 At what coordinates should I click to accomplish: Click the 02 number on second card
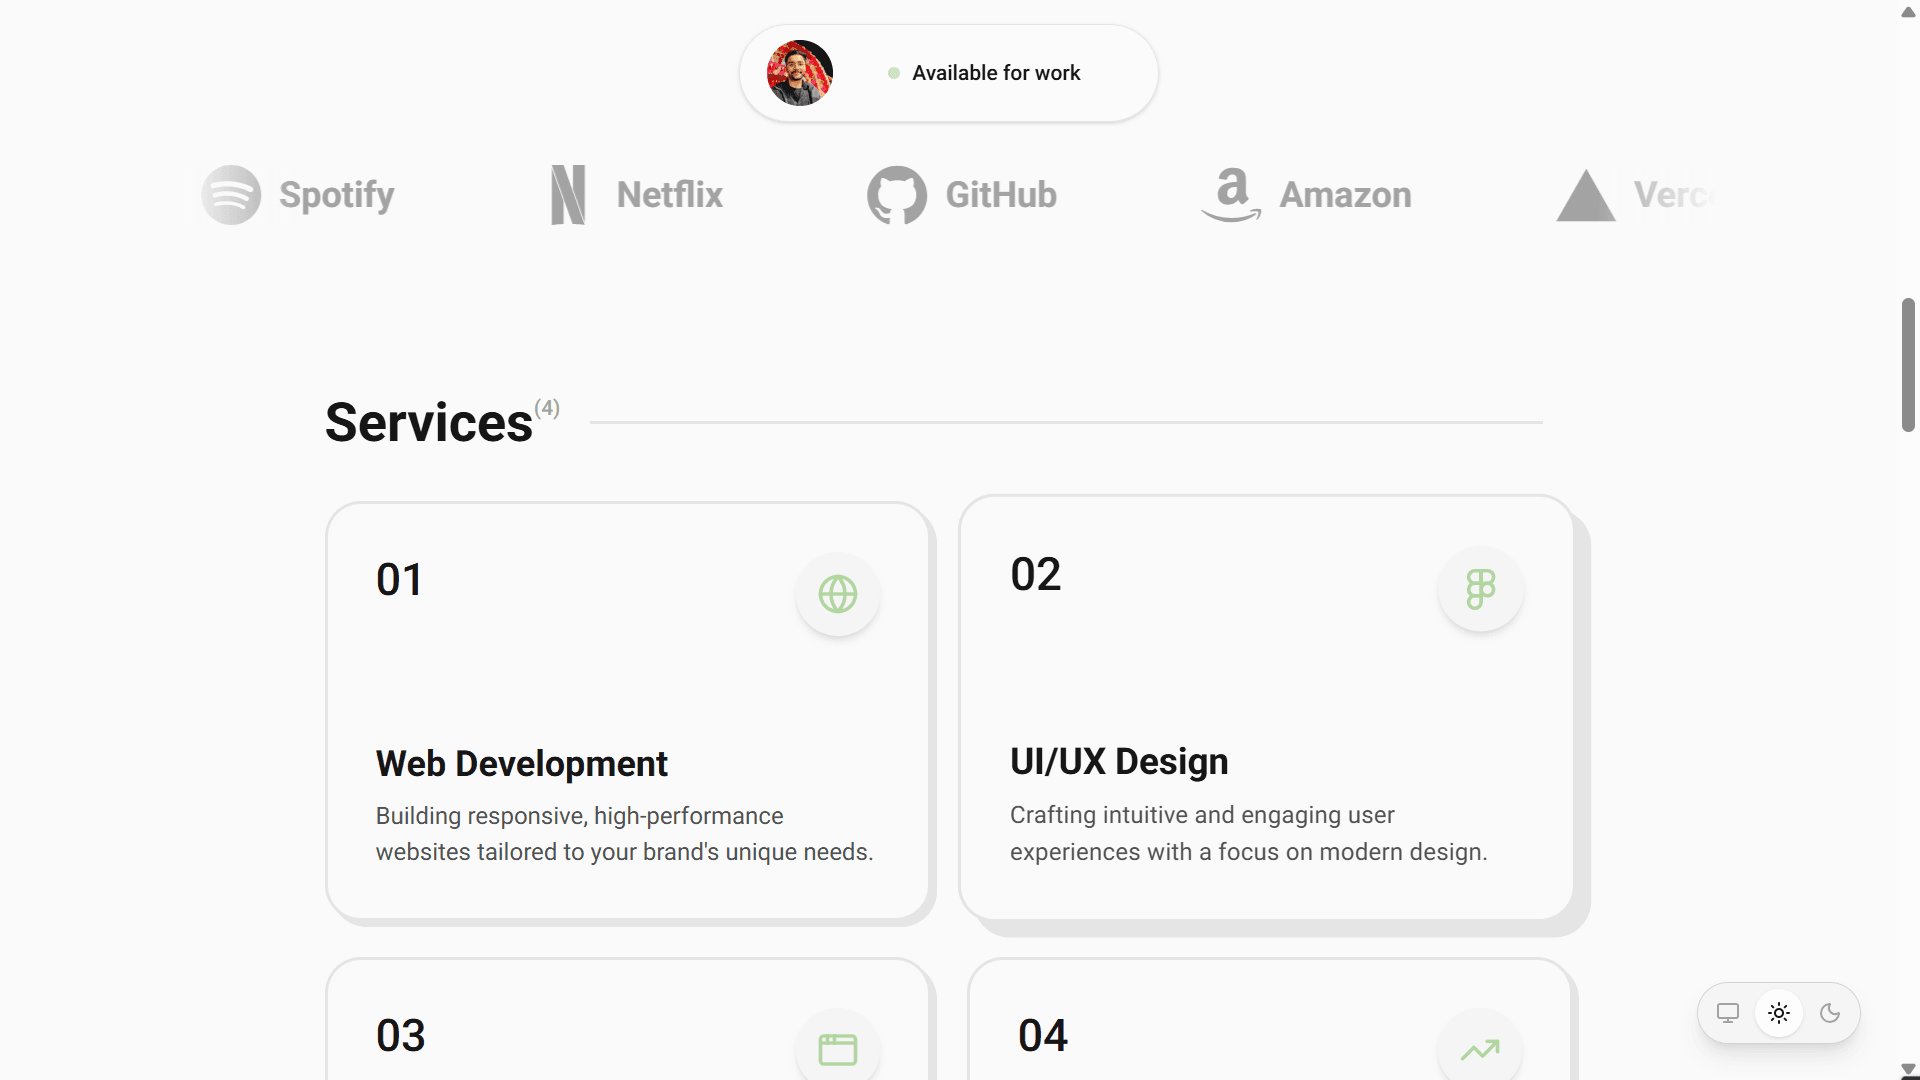click(1036, 575)
